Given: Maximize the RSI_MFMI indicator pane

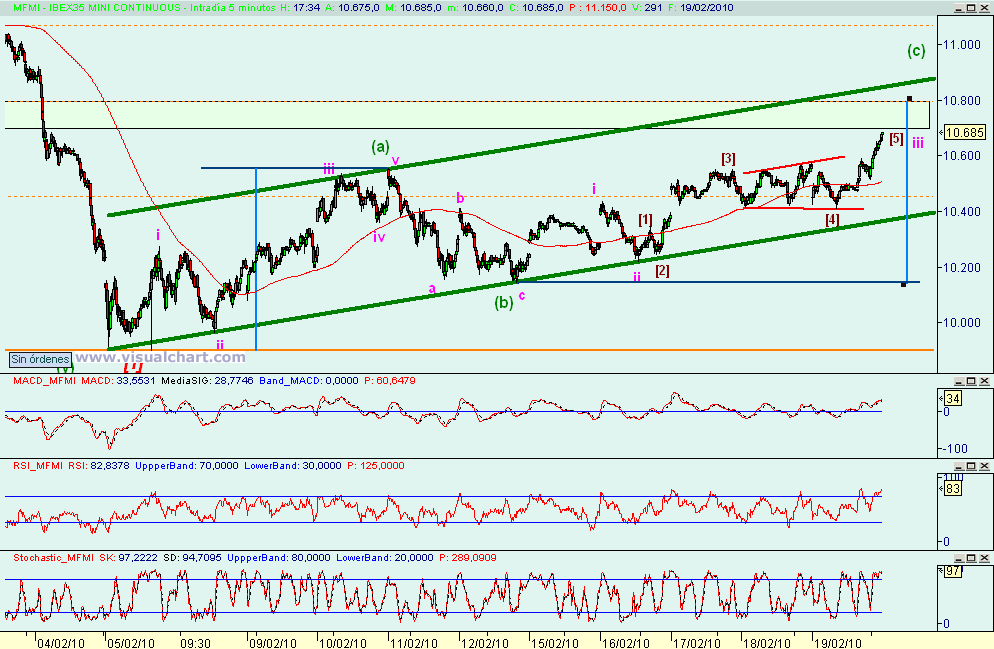Looking at the screenshot, I should coord(972,466).
